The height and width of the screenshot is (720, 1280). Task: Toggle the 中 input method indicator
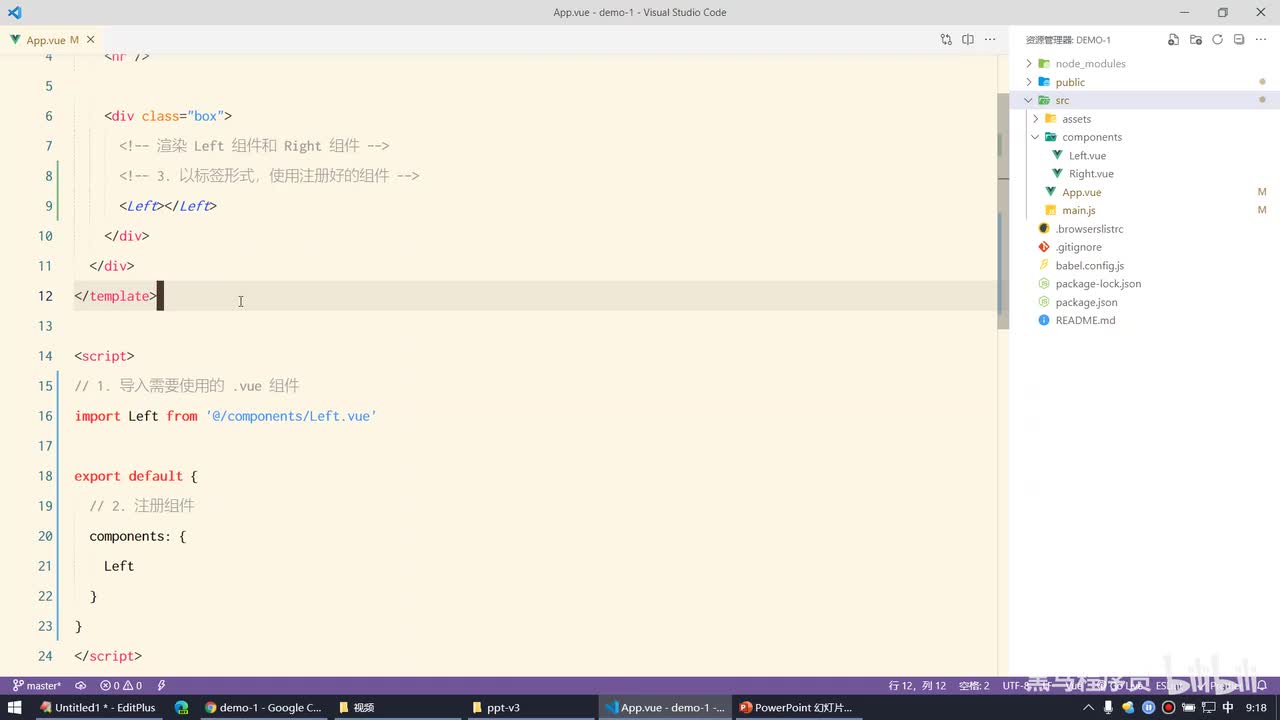point(1228,707)
